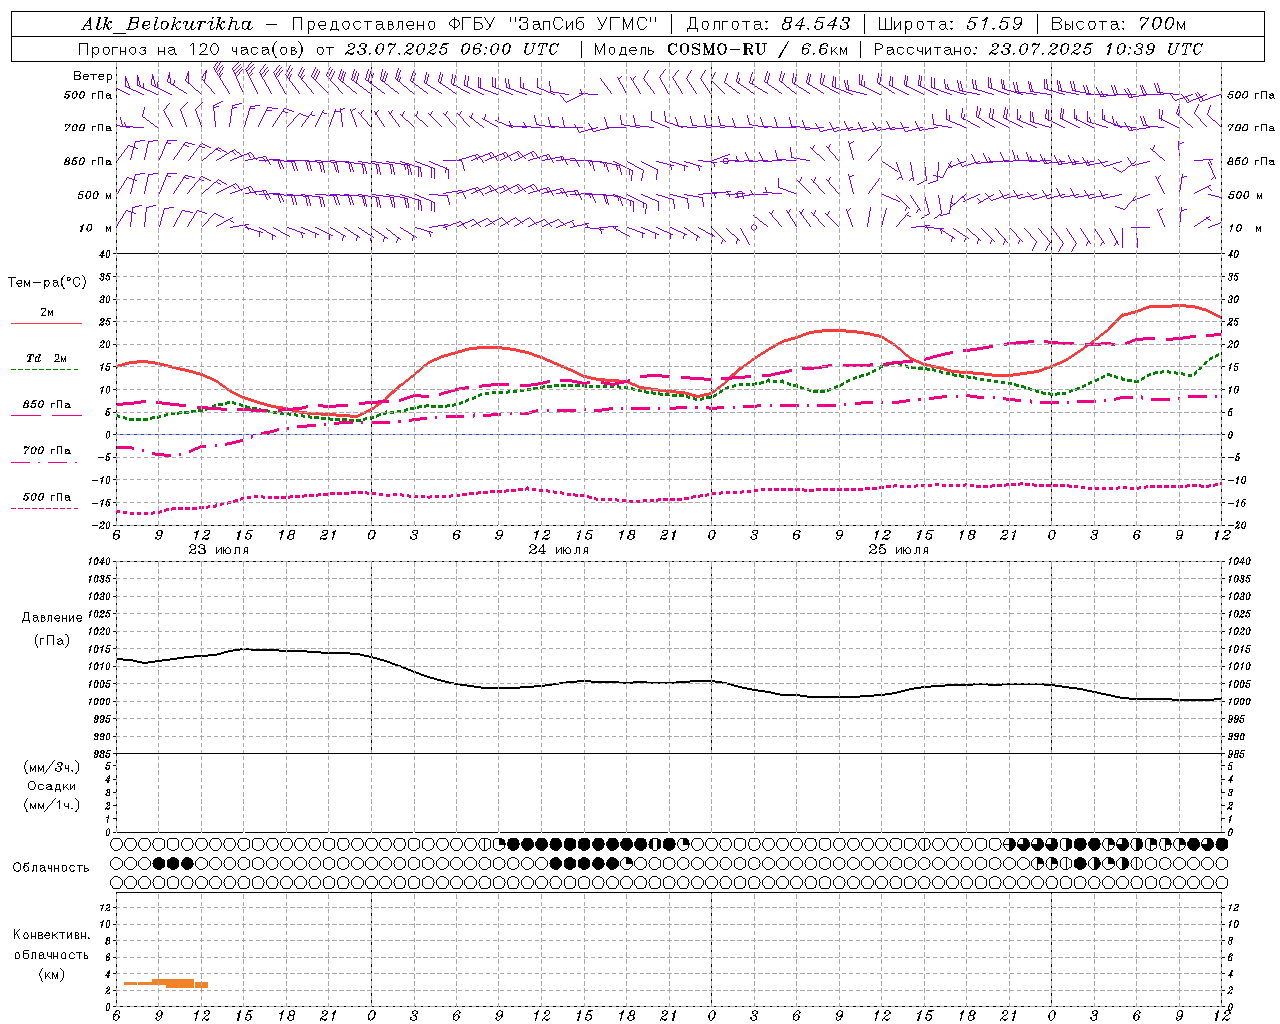This screenshot has height=1024, width=1280.
Task: Select the Td 2м dew point legend label
Action: click(47, 358)
